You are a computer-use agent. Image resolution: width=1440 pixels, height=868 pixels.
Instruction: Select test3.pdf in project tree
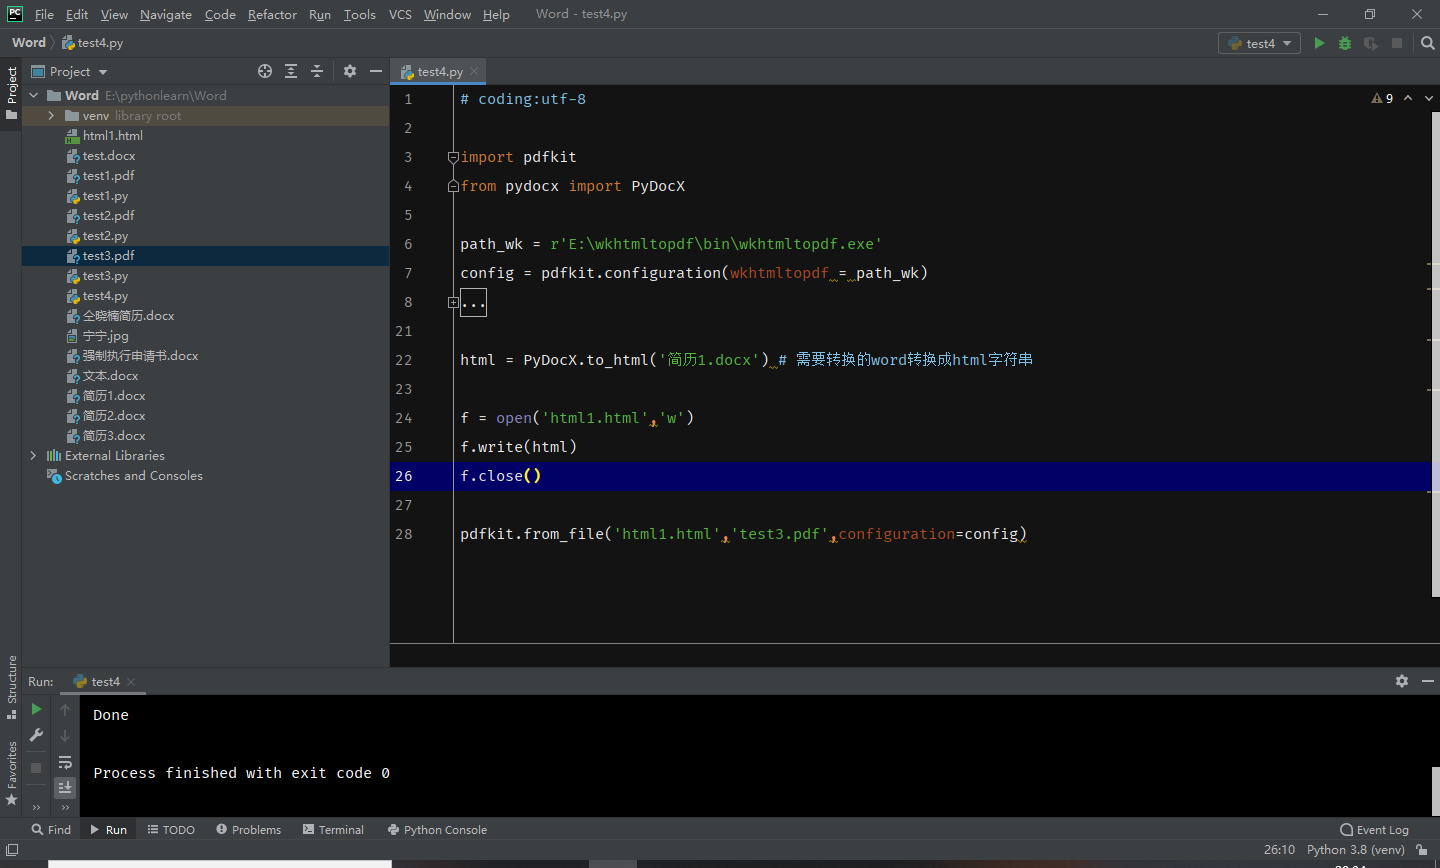[x=108, y=256]
